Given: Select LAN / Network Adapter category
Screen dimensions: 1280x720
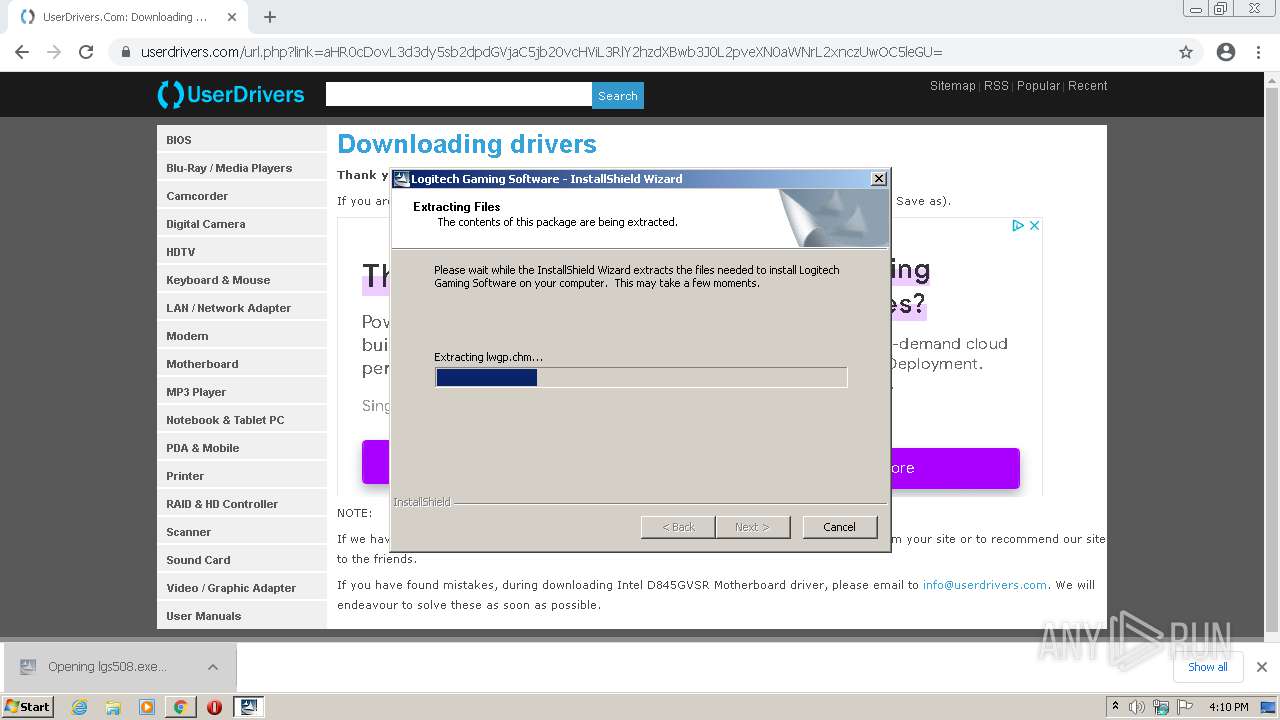Looking at the screenshot, I should click(242, 308).
